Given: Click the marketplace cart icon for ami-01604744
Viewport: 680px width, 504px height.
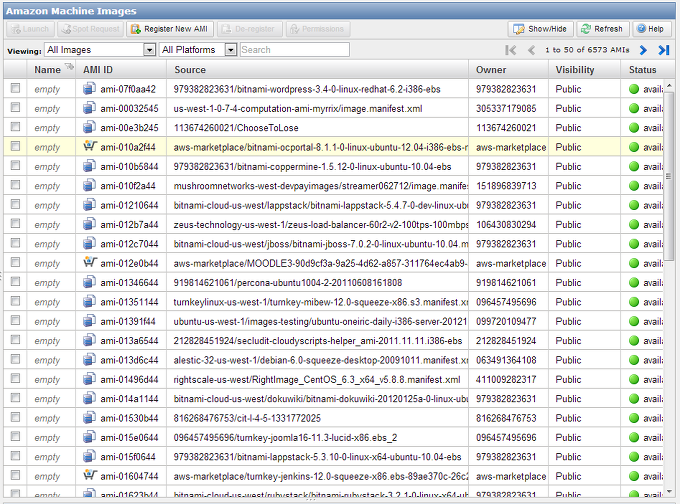Looking at the screenshot, I should pyautogui.click(x=90, y=475).
